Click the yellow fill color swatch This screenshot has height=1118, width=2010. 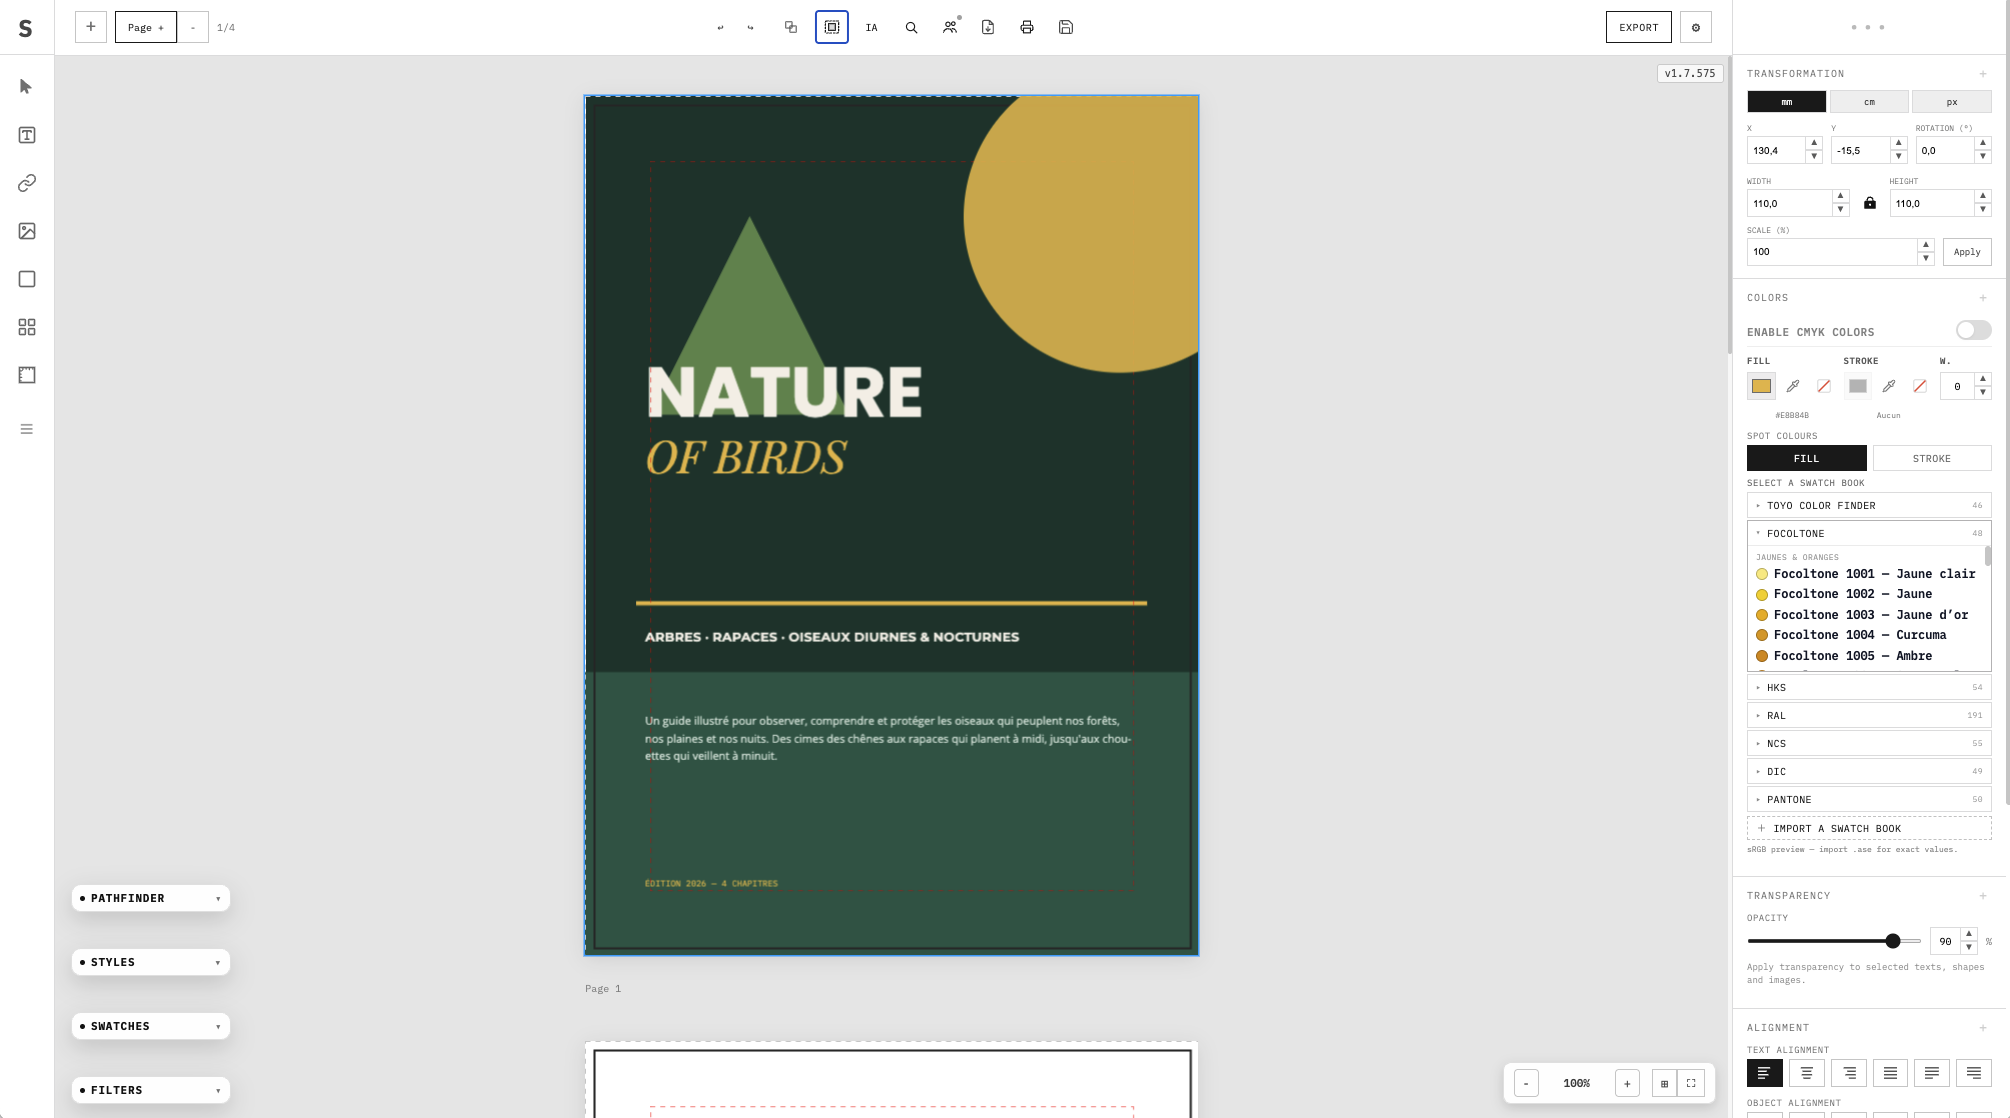click(1761, 386)
